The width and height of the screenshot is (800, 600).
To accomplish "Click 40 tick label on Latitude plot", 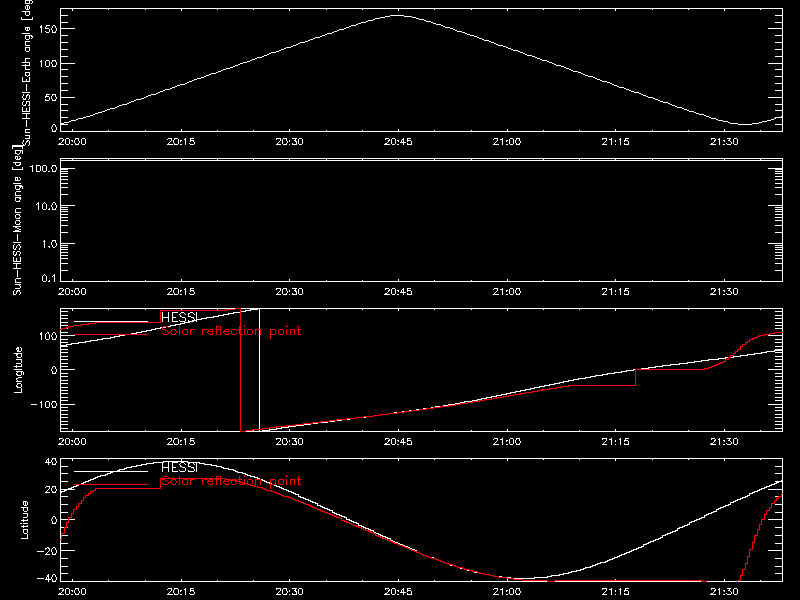I will click(x=52, y=462).
